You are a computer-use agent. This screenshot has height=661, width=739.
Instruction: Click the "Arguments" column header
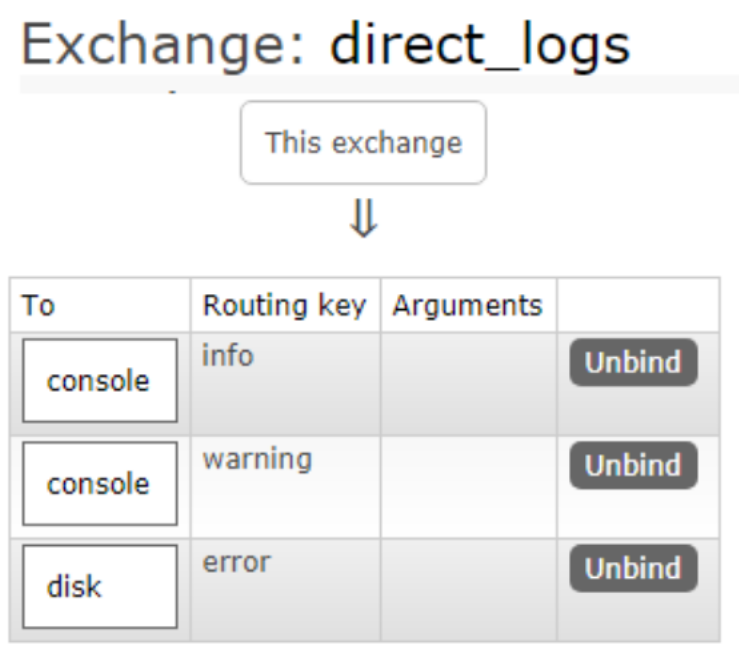click(x=467, y=305)
